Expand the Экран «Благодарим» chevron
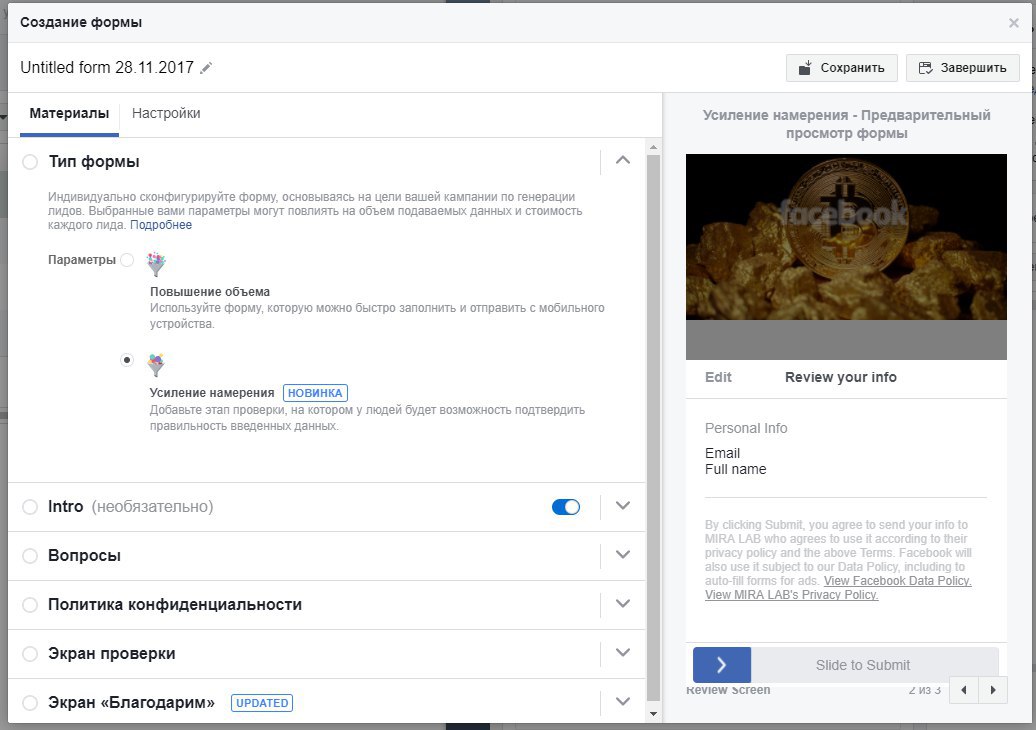 tap(622, 702)
